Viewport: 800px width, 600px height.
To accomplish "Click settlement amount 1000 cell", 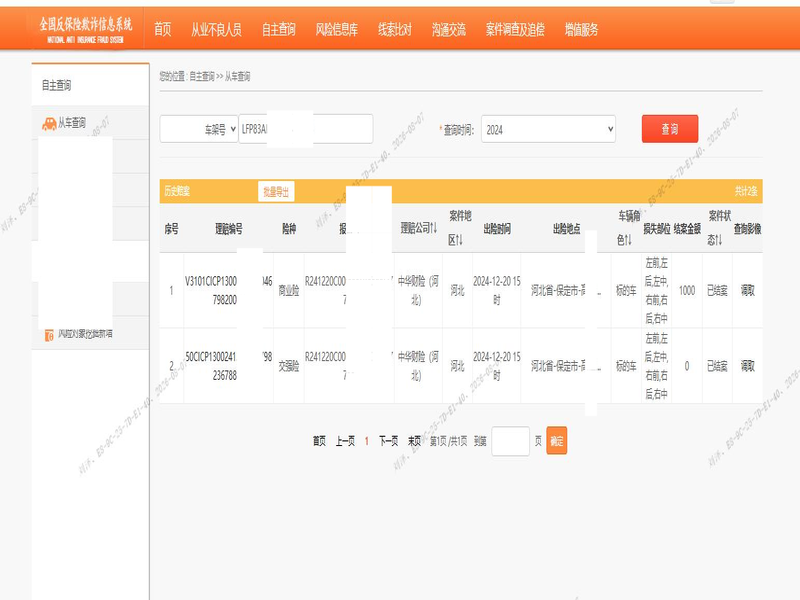I will click(x=687, y=290).
